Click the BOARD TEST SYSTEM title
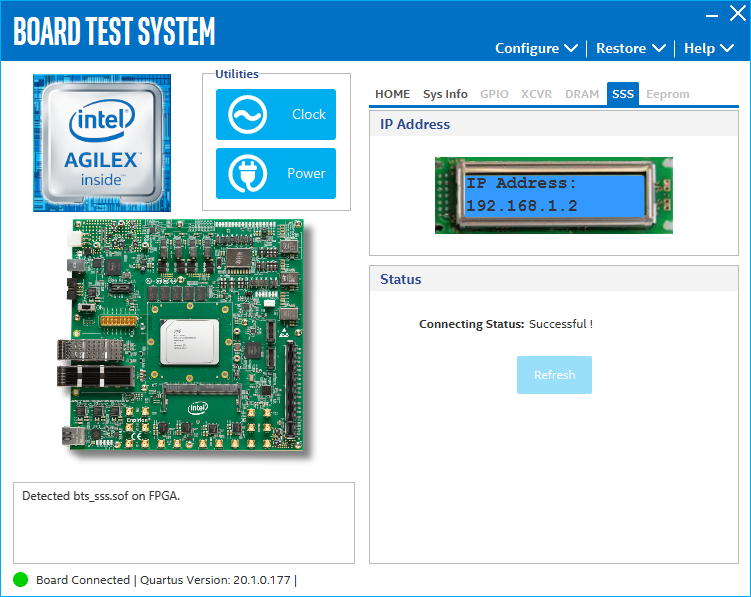 [114, 32]
